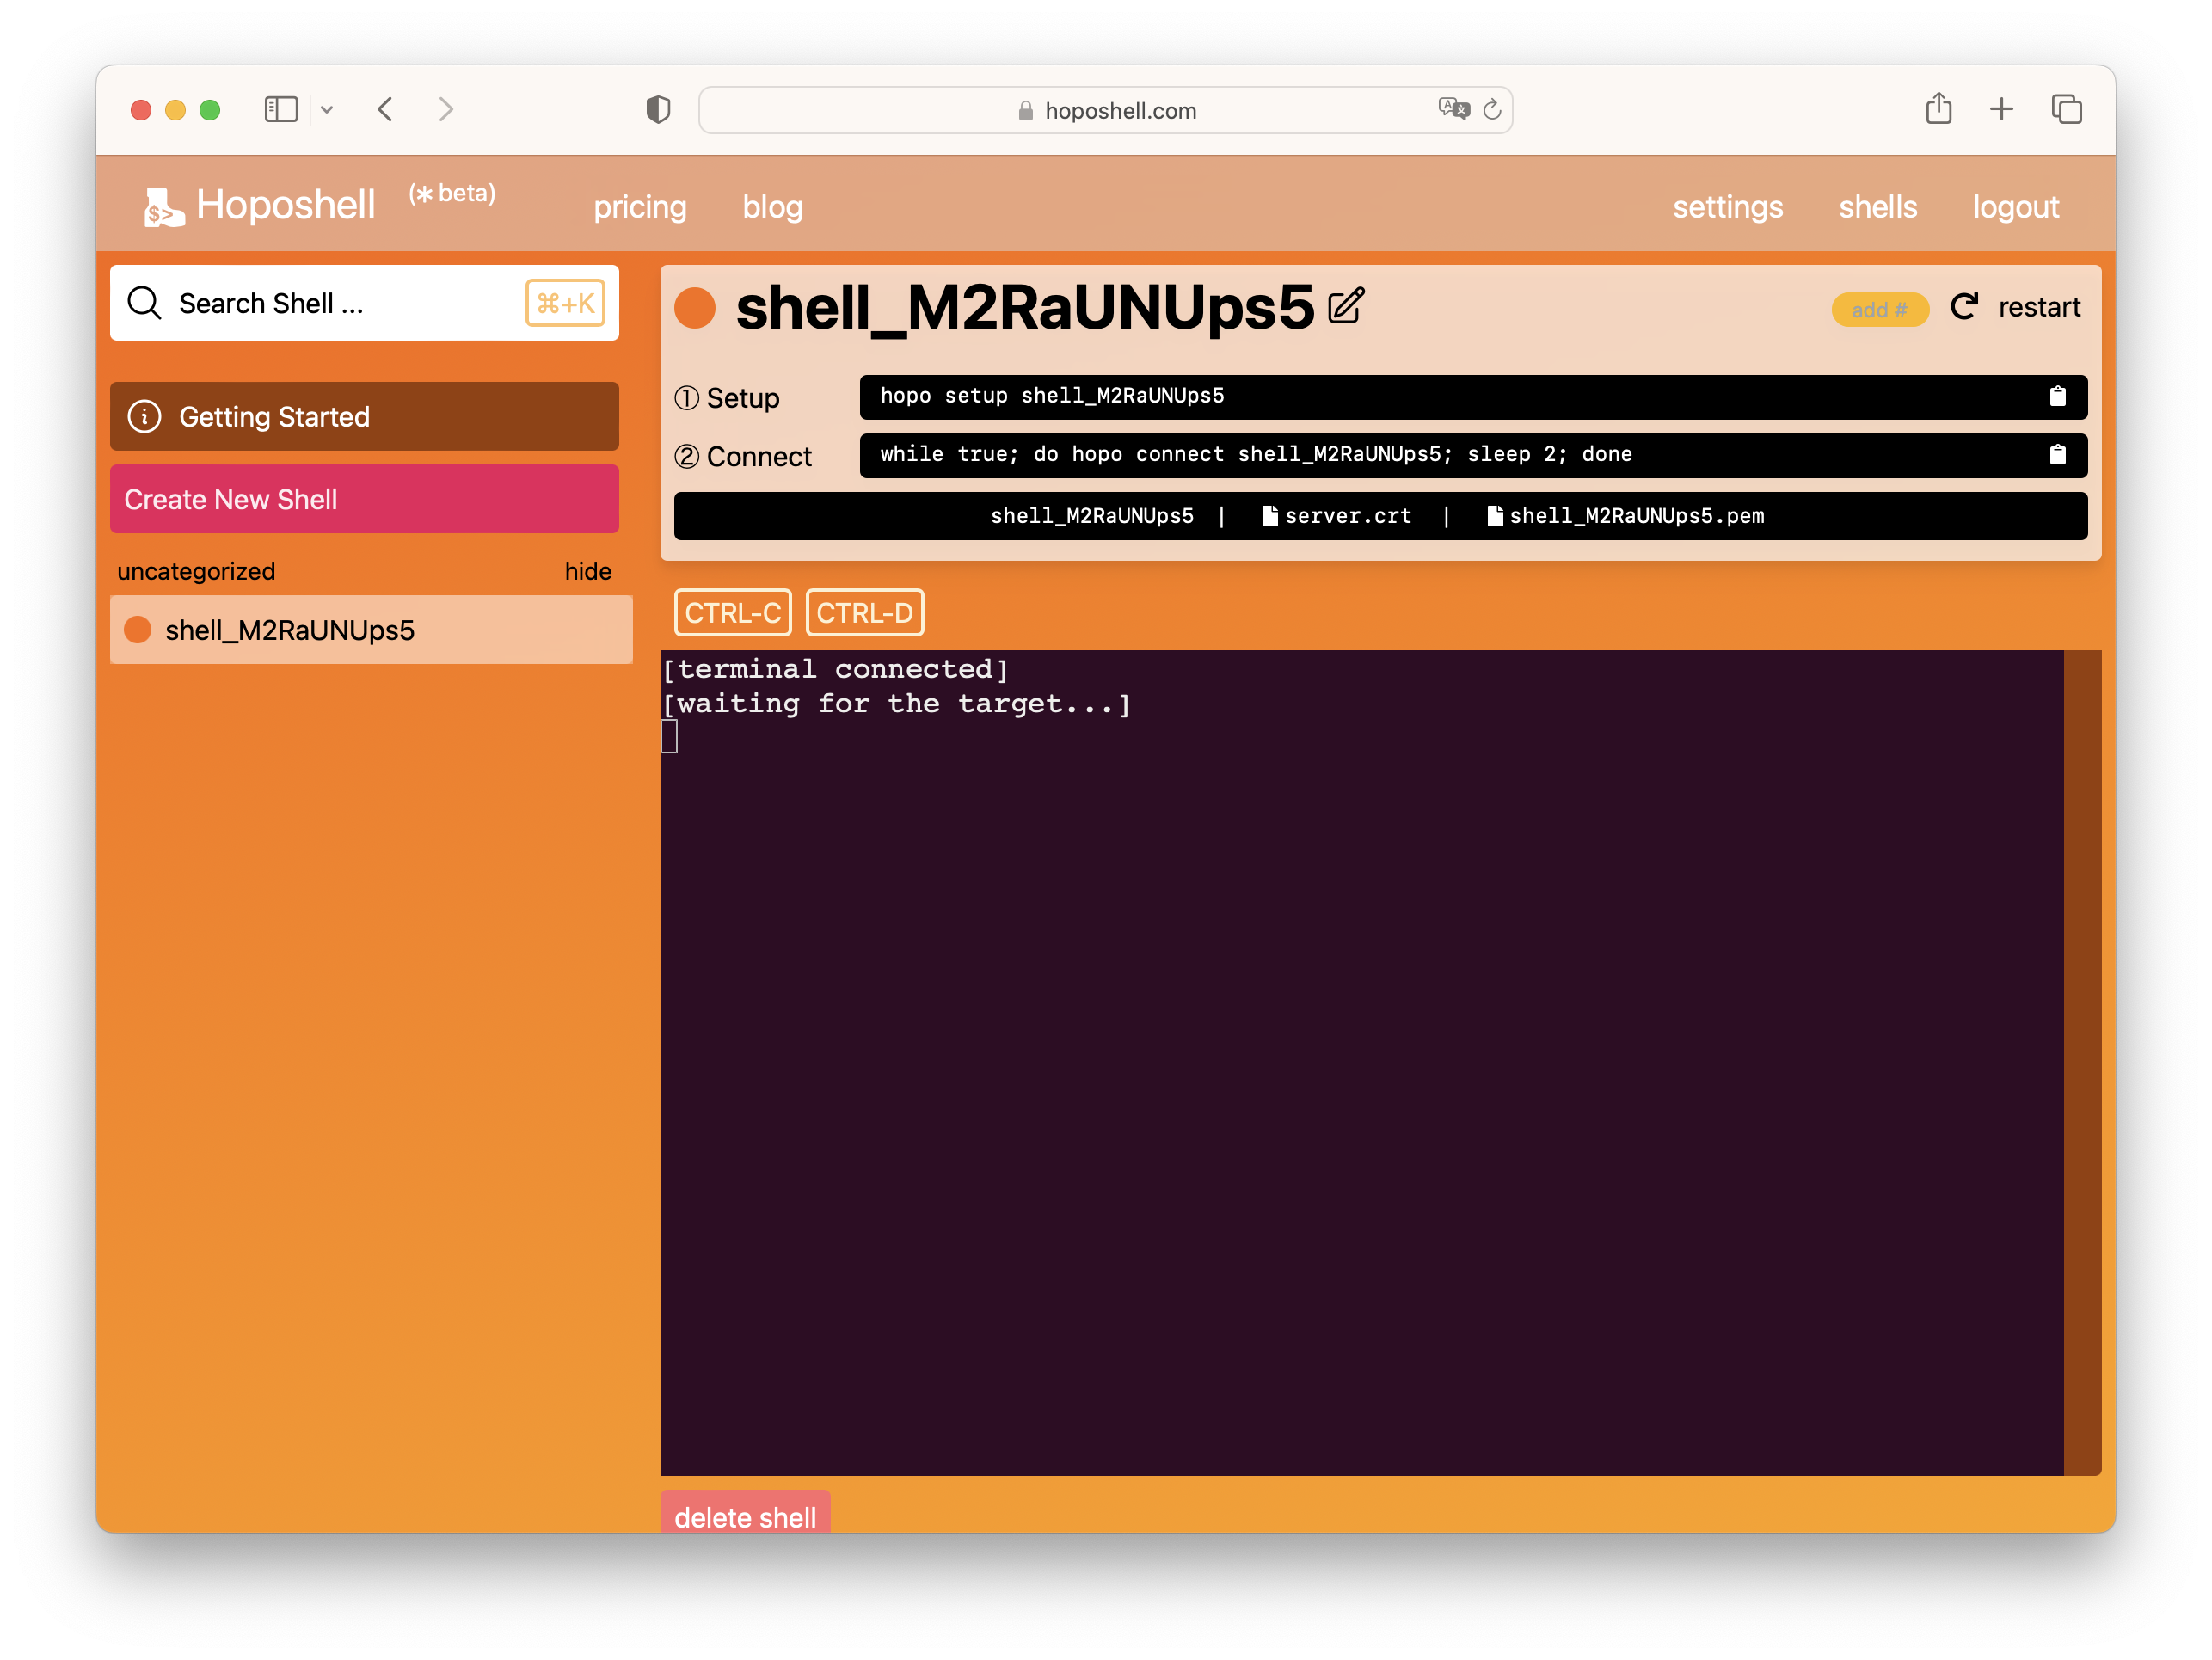Click the hopo setup command text
The height and width of the screenshot is (1660, 2212).
(x=1052, y=396)
